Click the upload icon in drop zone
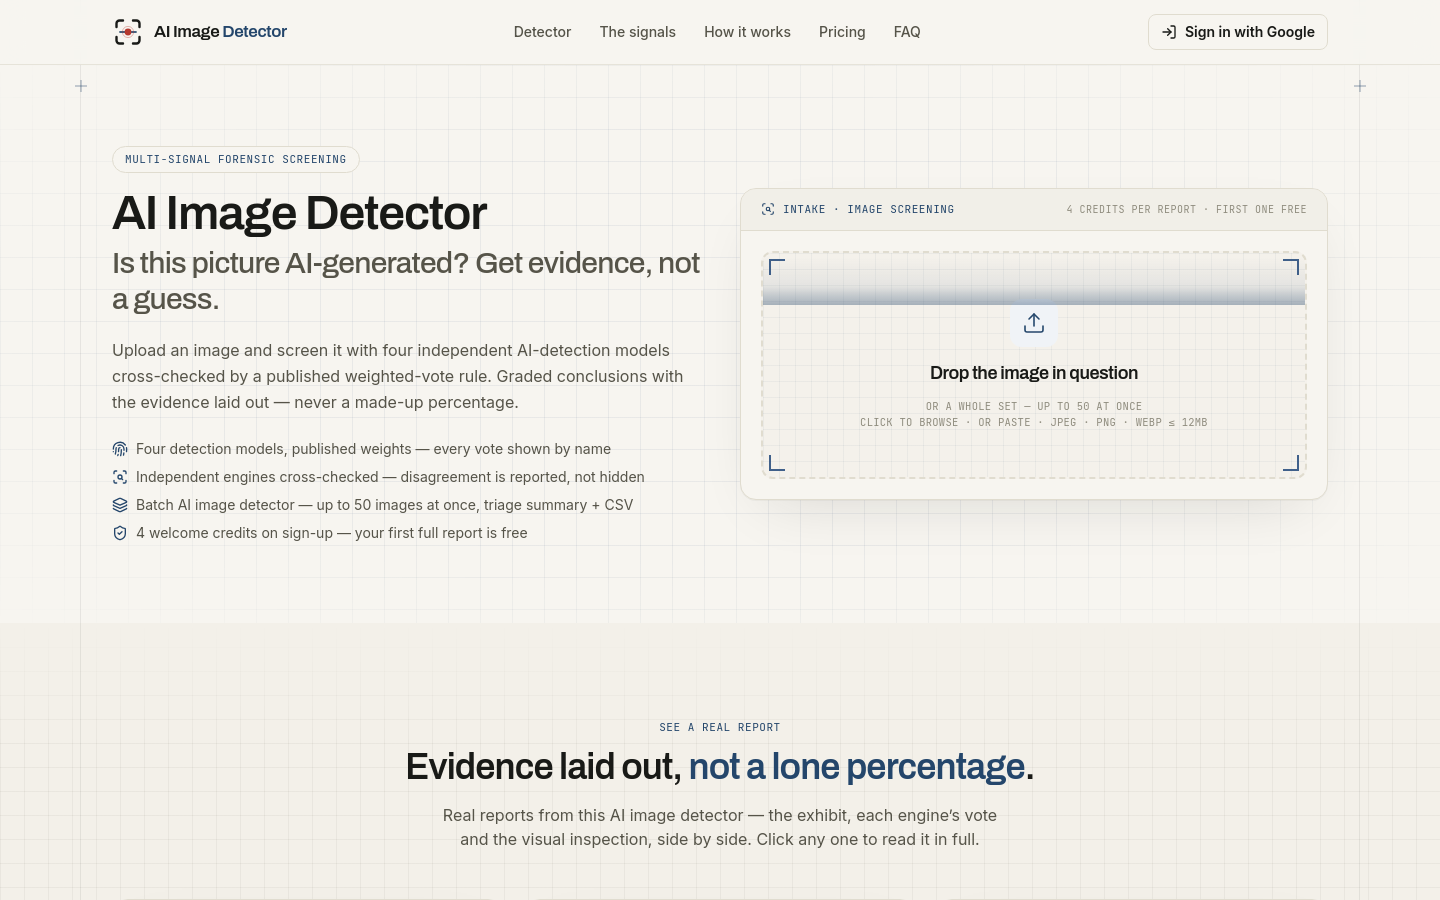Viewport: 1440px width, 900px height. [x=1034, y=323]
